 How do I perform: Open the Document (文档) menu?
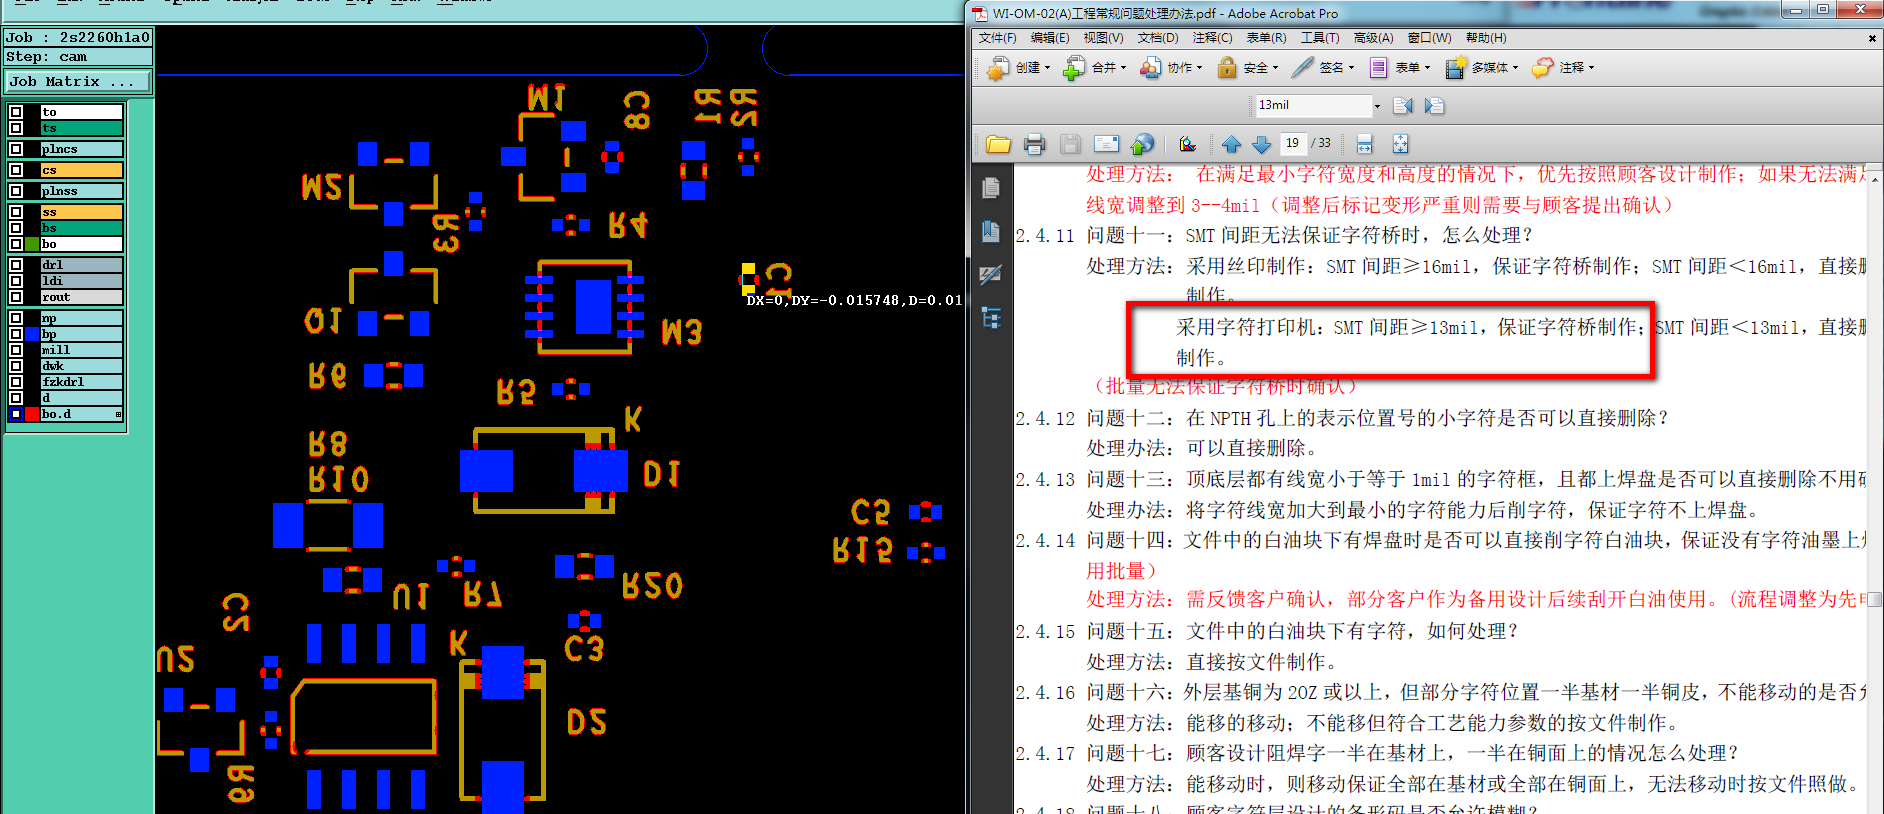[x=1158, y=38]
